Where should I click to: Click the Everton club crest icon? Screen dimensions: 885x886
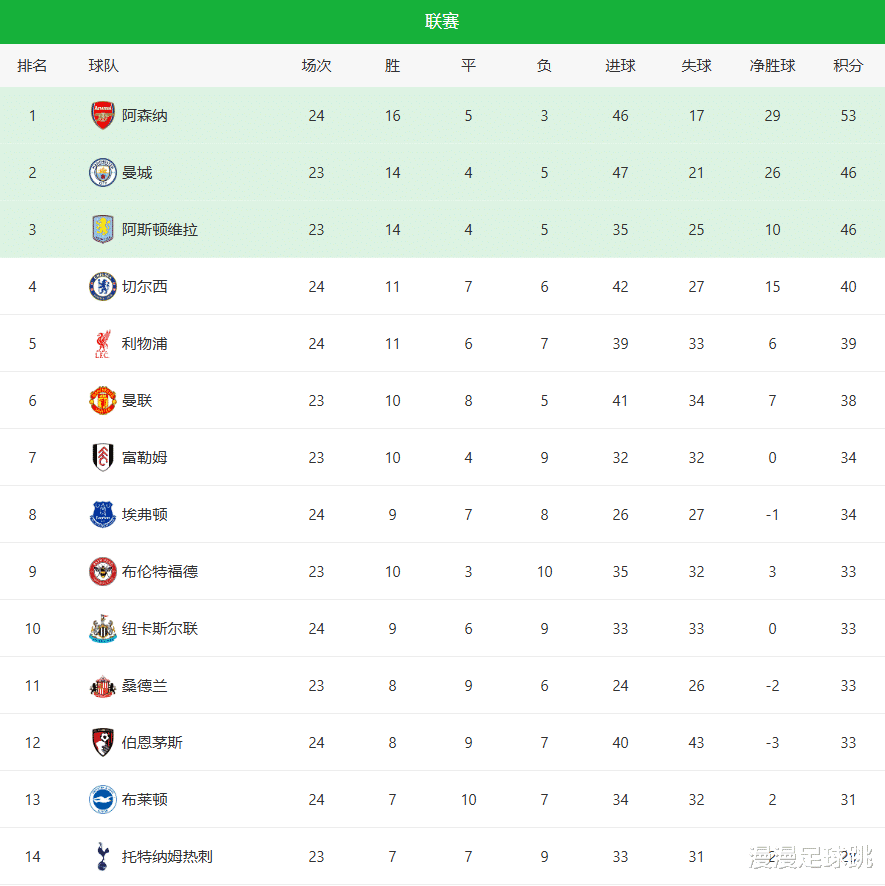103,515
